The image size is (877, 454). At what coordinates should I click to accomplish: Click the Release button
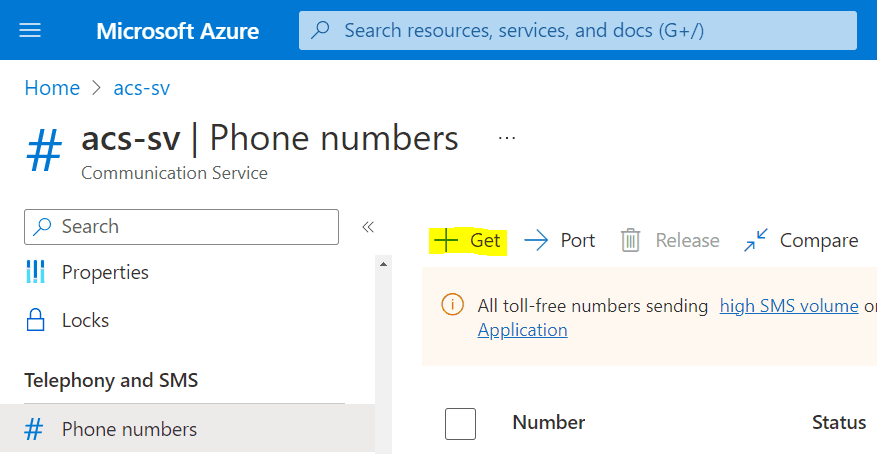(670, 240)
